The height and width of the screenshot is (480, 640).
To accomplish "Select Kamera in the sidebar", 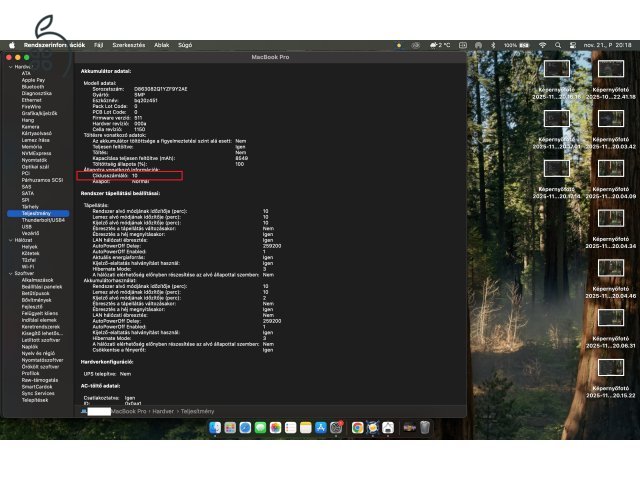I will (30, 127).
